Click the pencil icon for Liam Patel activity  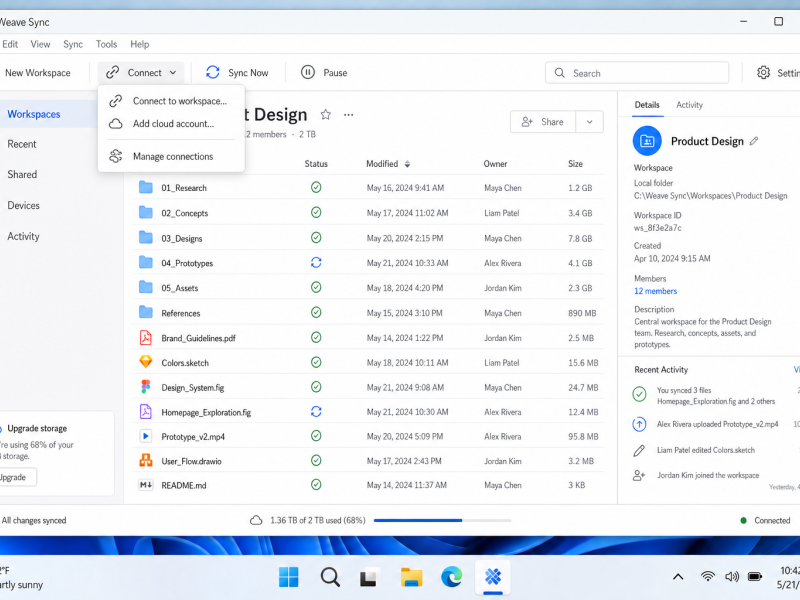tap(639, 450)
